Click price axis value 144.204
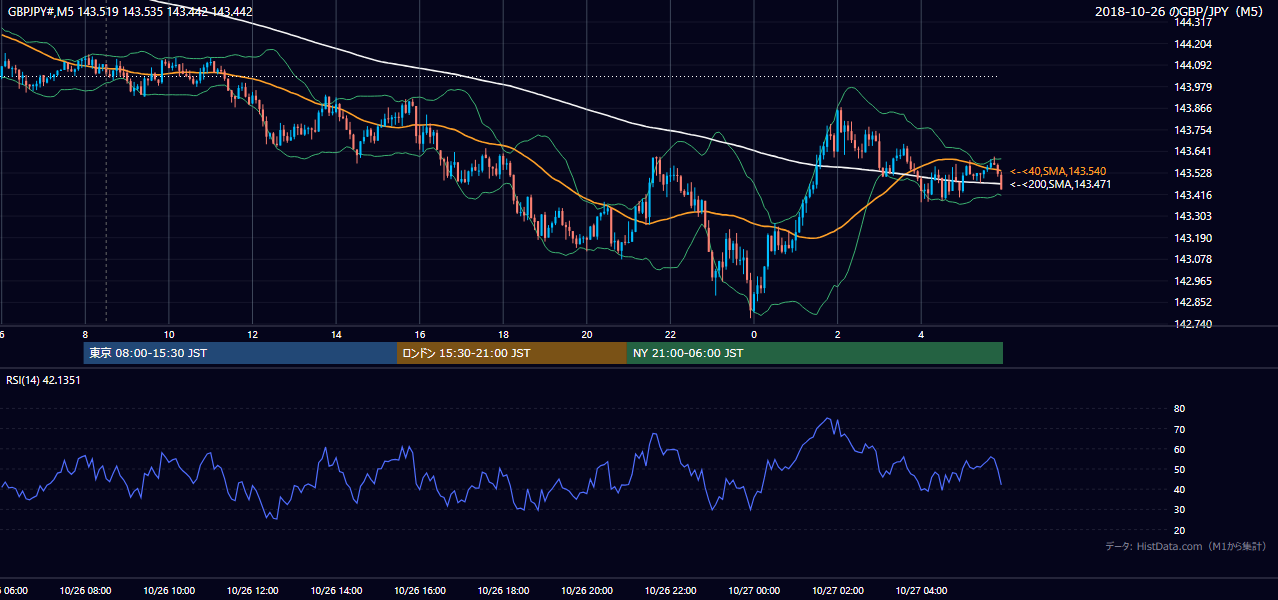This screenshot has width=1278, height=600. tap(1193, 44)
